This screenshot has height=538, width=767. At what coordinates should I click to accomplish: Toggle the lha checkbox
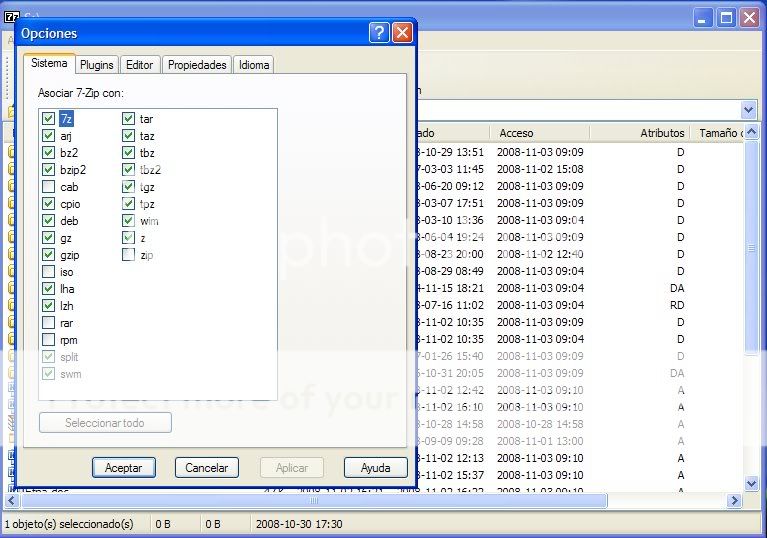(x=48, y=289)
